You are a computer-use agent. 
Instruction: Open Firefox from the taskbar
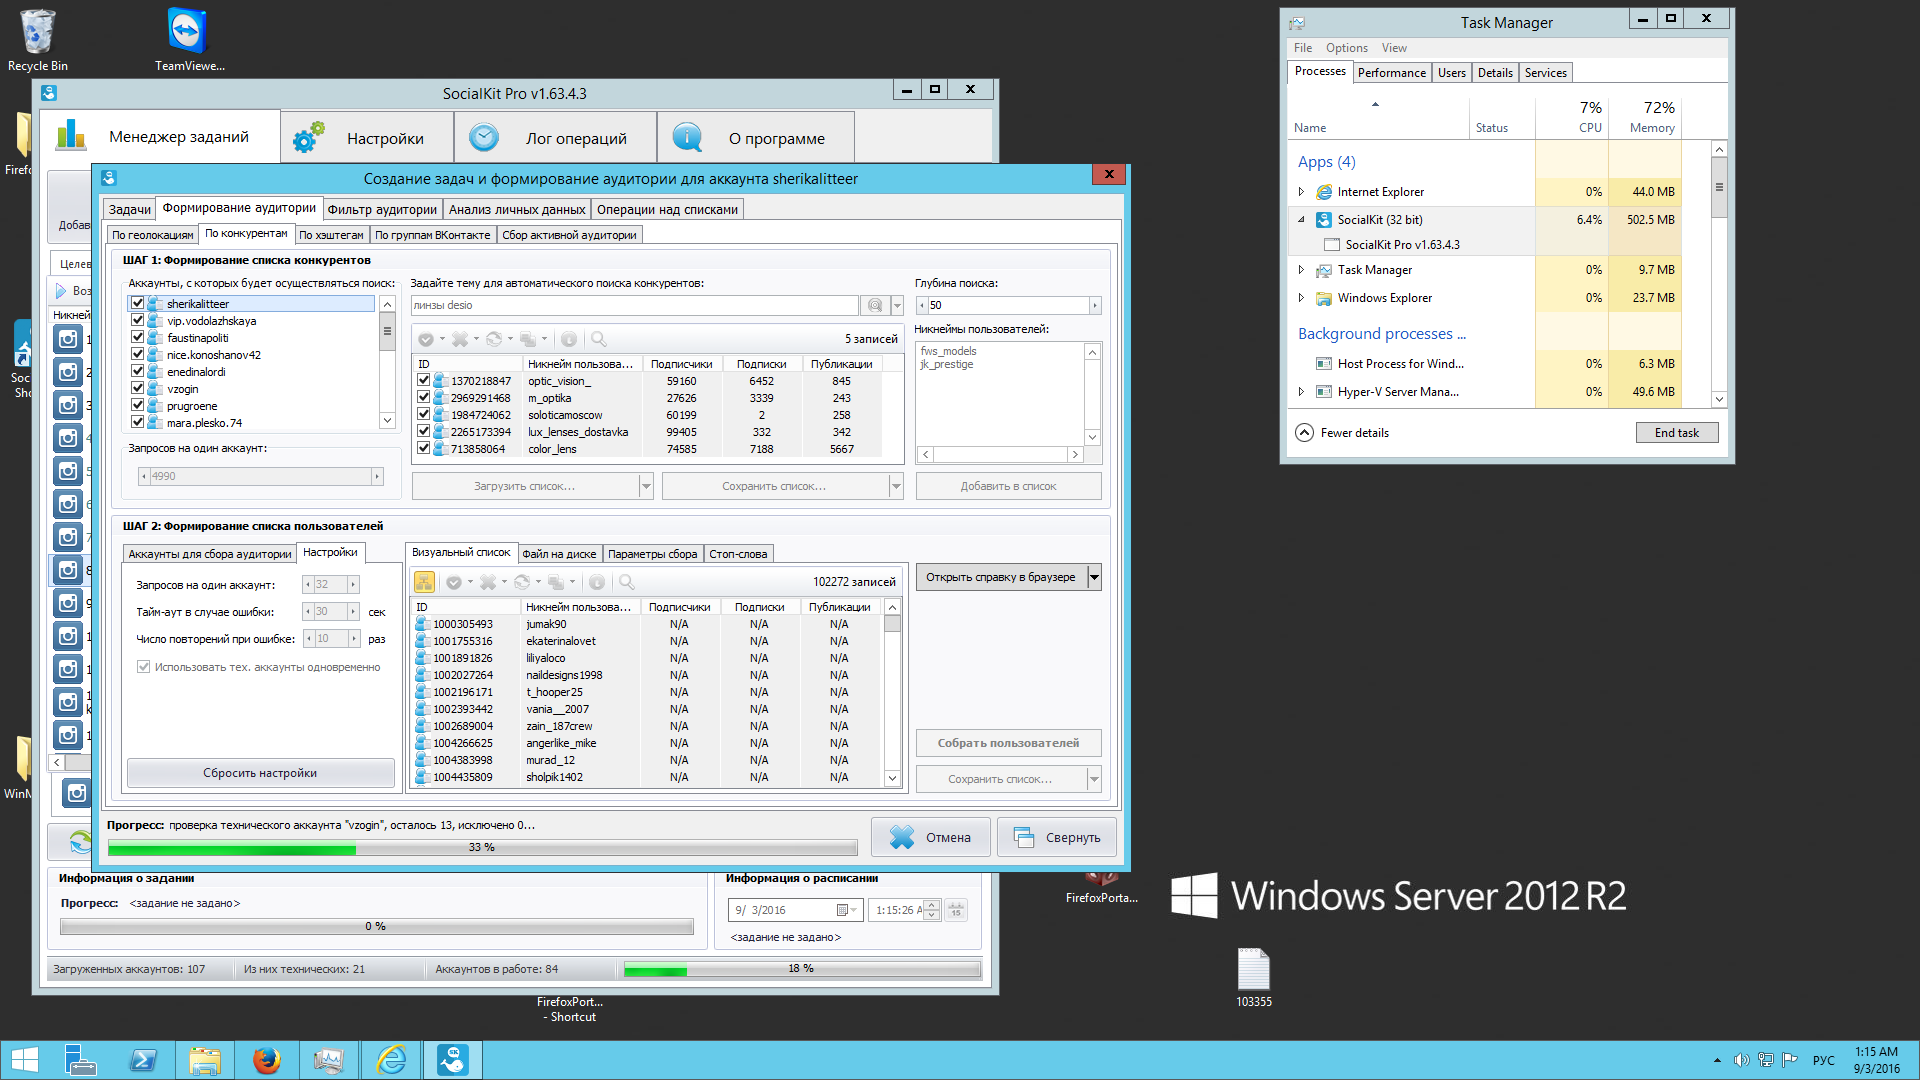(266, 1060)
